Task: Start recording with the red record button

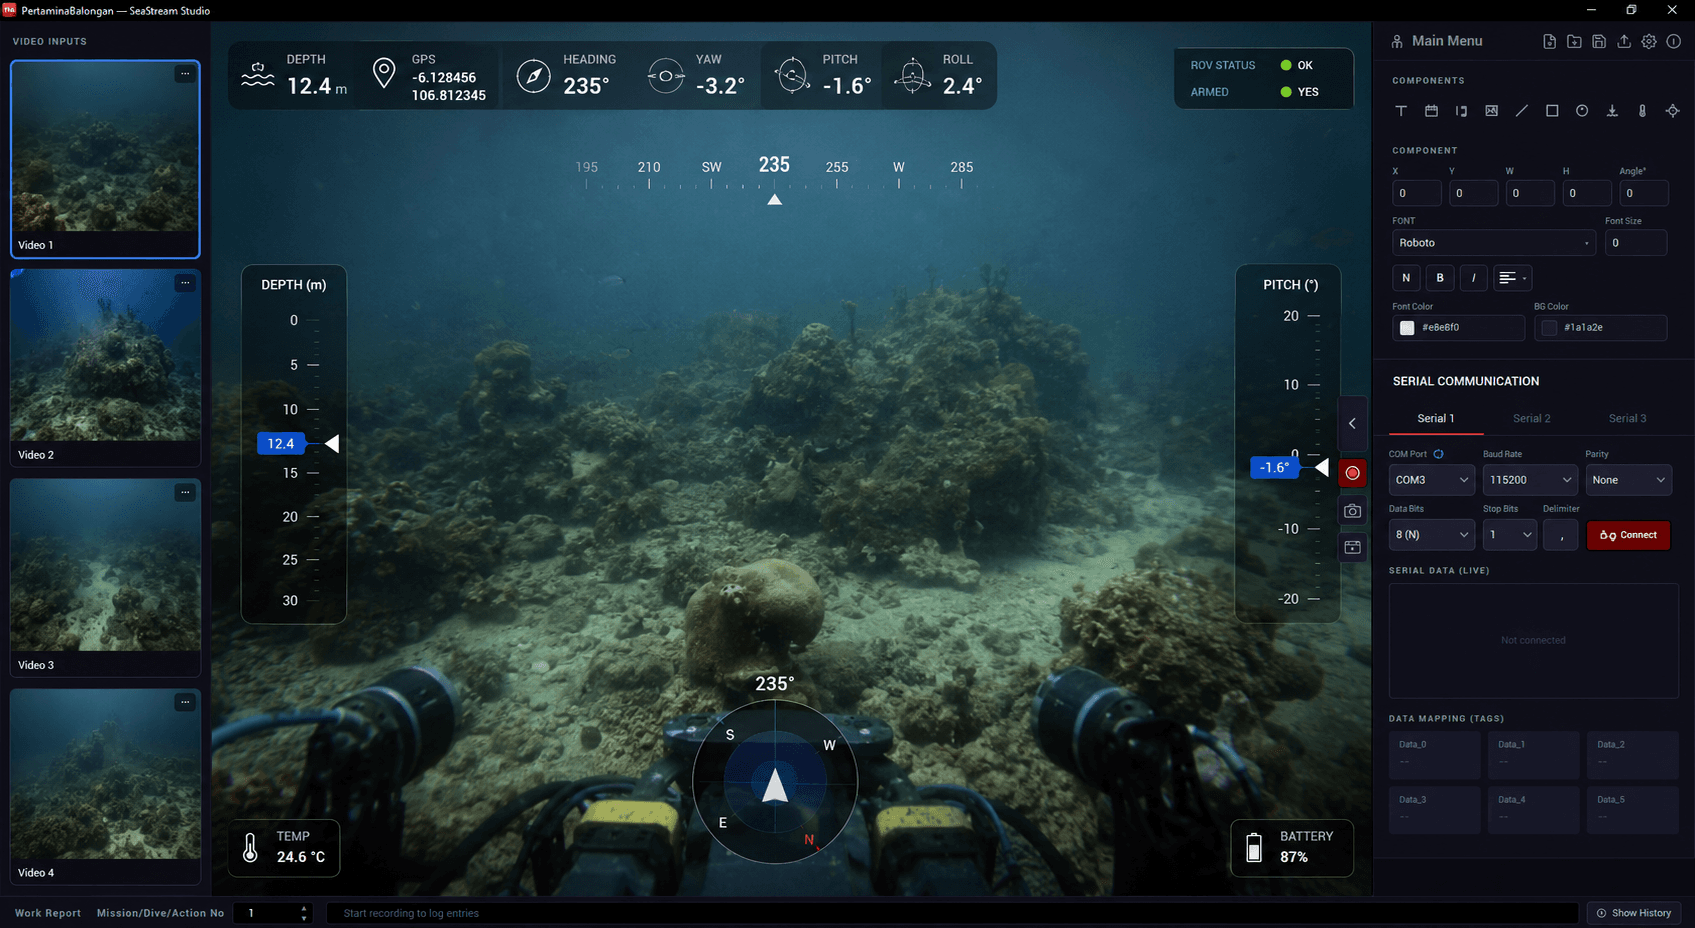Action: coord(1352,473)
